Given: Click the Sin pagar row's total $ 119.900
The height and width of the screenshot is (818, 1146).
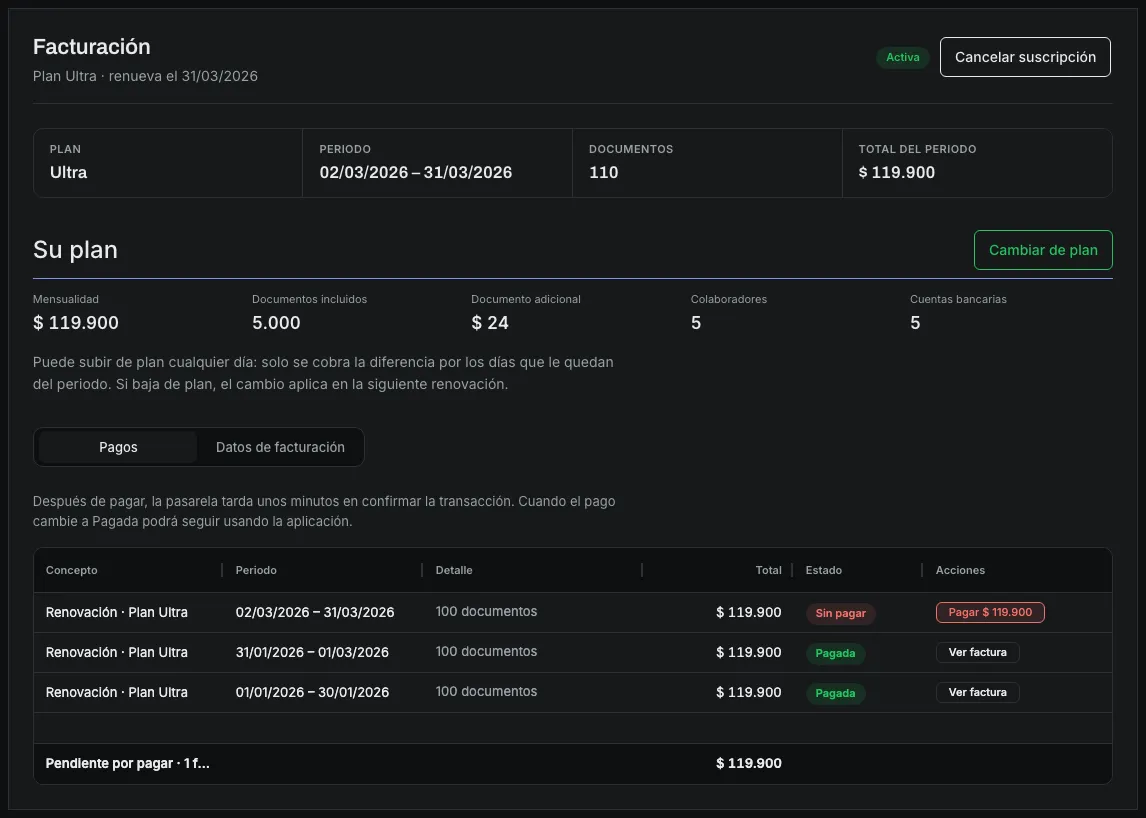Looking at the screenshot, I should point(749,613).
